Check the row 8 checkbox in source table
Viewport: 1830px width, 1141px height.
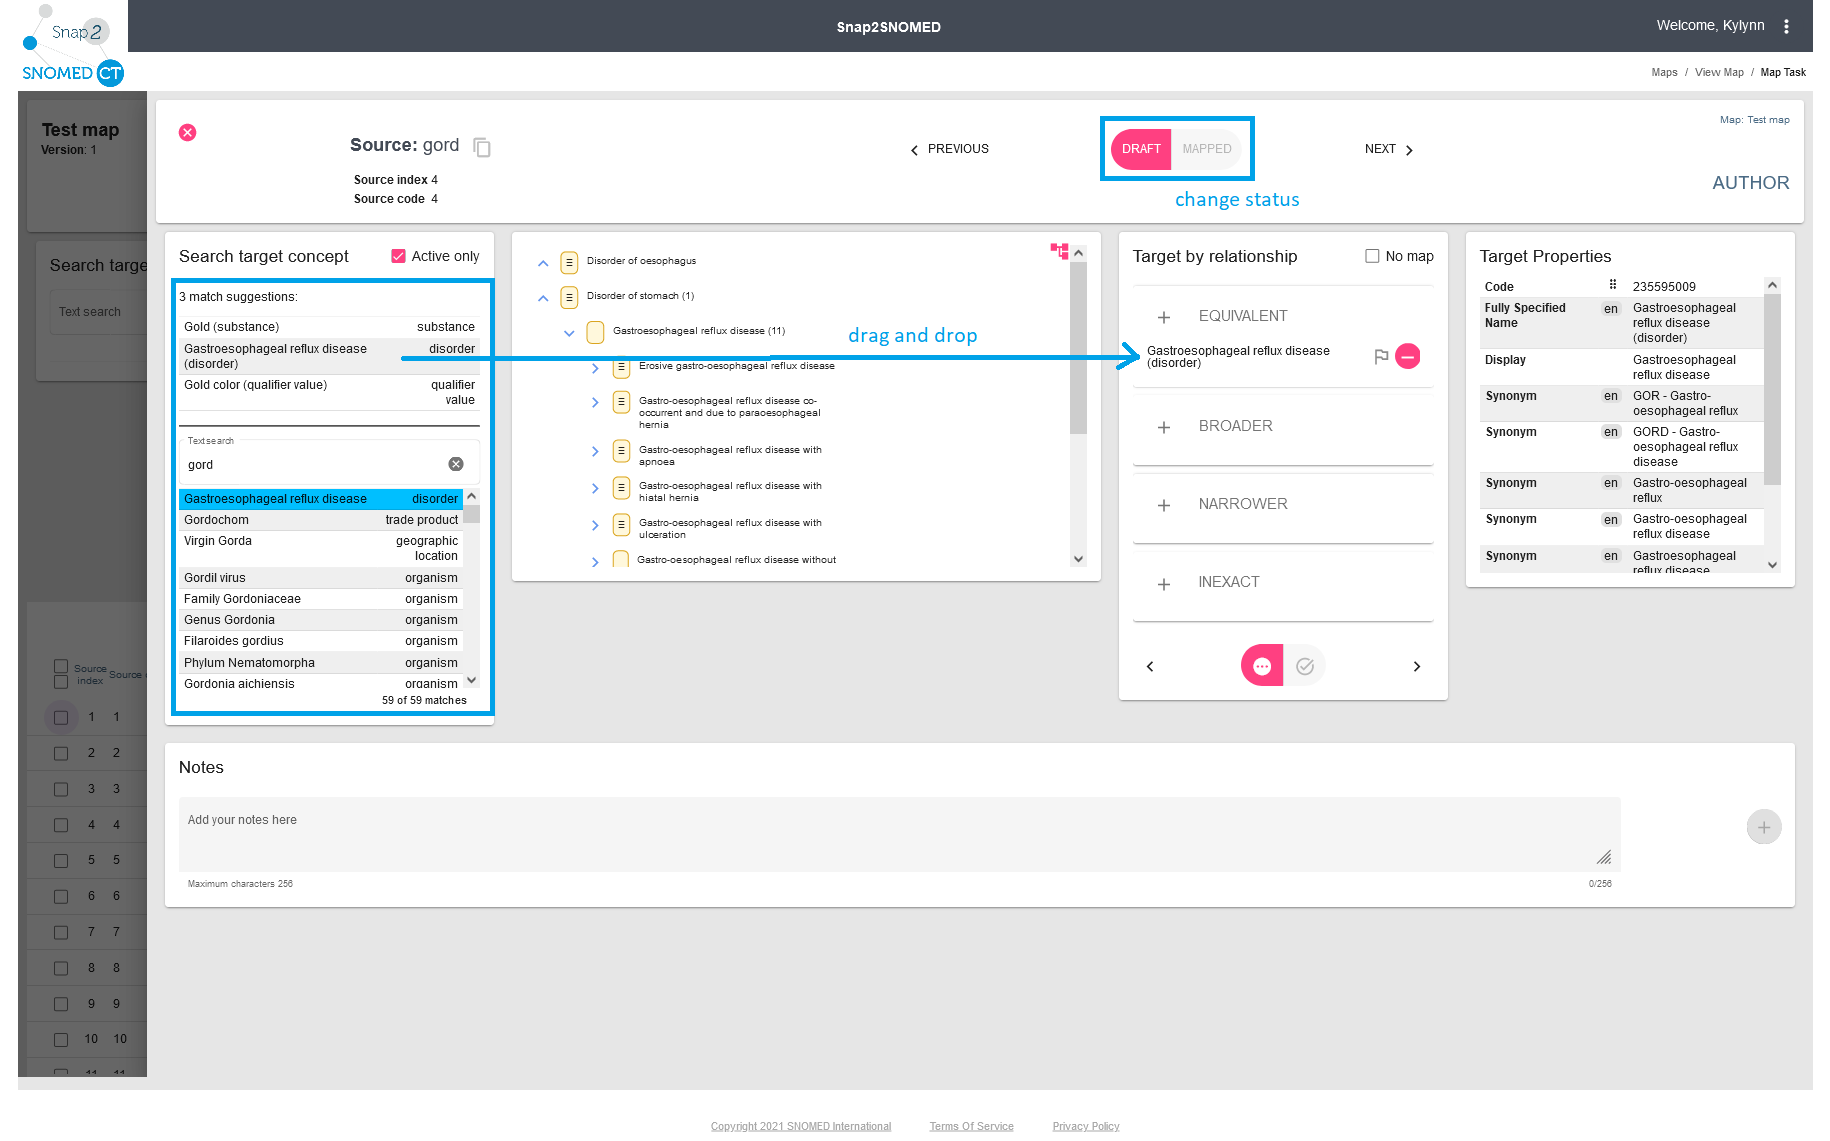pos(61,968)
